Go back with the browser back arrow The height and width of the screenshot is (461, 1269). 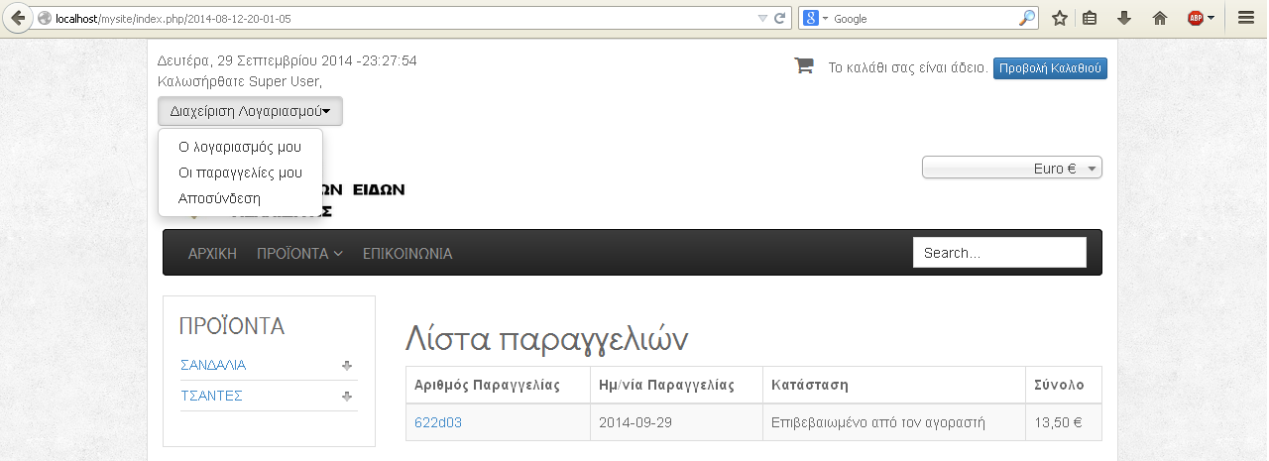[18, 18]
